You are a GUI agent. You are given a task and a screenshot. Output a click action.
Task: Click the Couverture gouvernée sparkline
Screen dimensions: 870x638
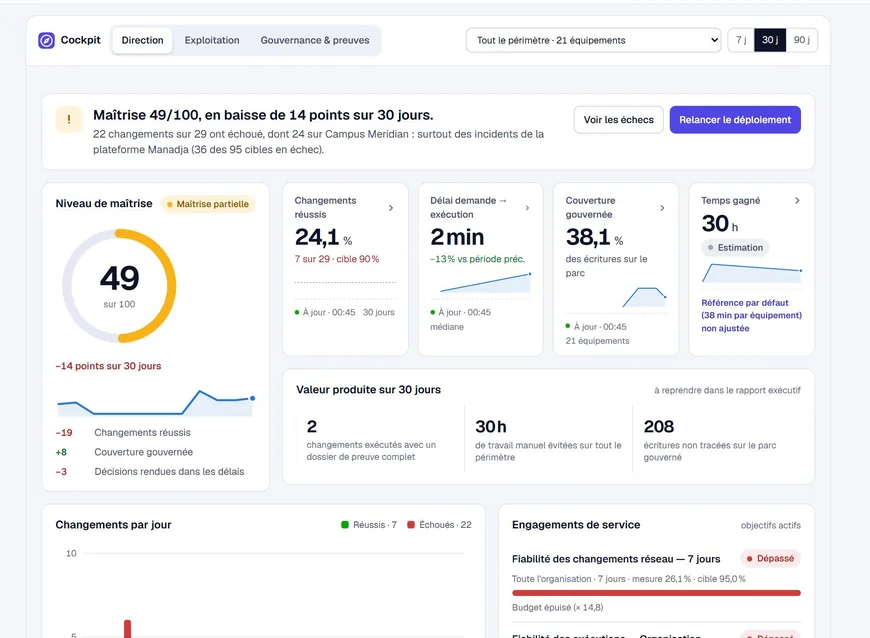tap(644, 297)
